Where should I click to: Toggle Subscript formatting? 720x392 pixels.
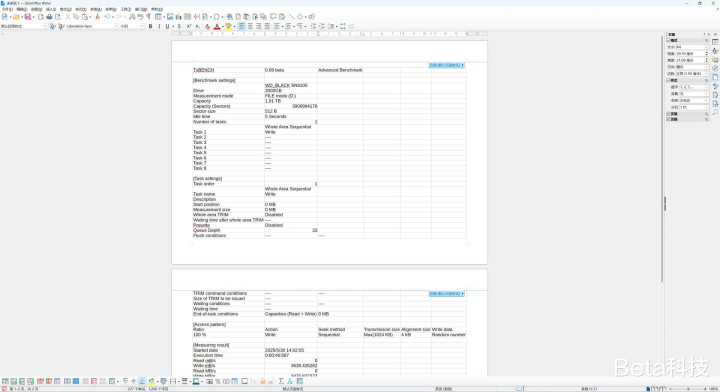tap(197, 26)
